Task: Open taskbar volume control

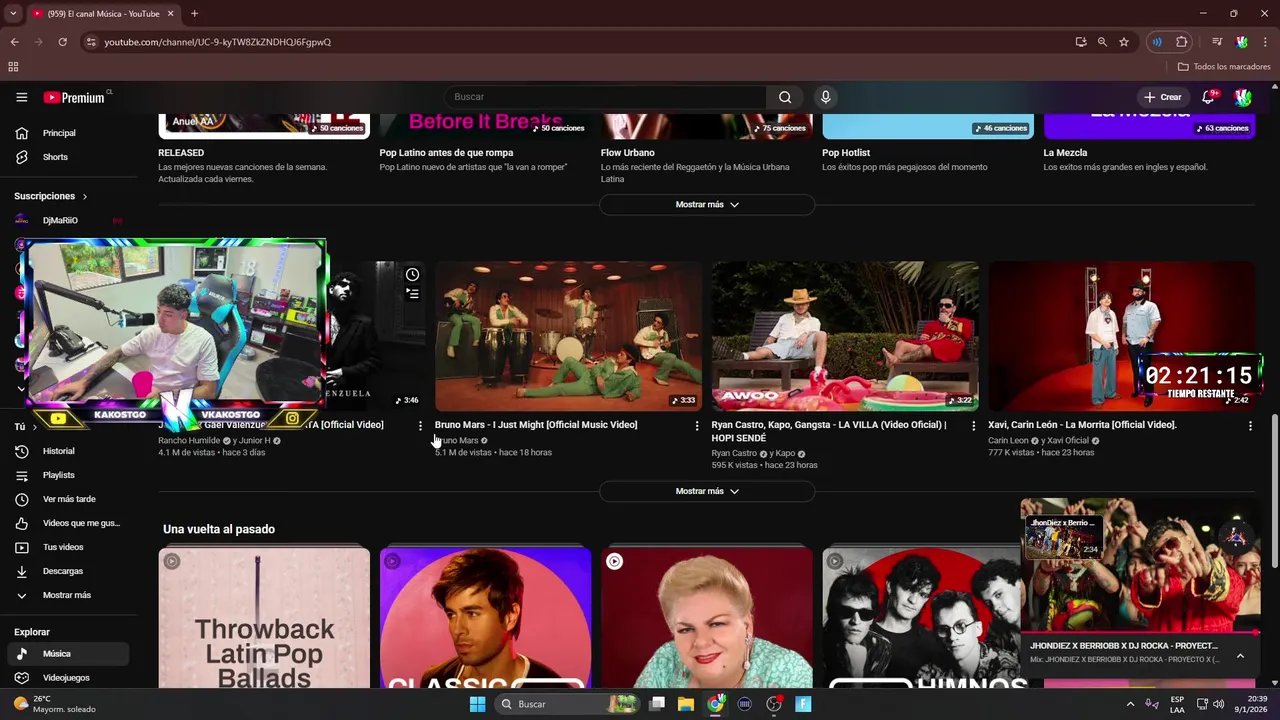Action: click(1218, 704)
